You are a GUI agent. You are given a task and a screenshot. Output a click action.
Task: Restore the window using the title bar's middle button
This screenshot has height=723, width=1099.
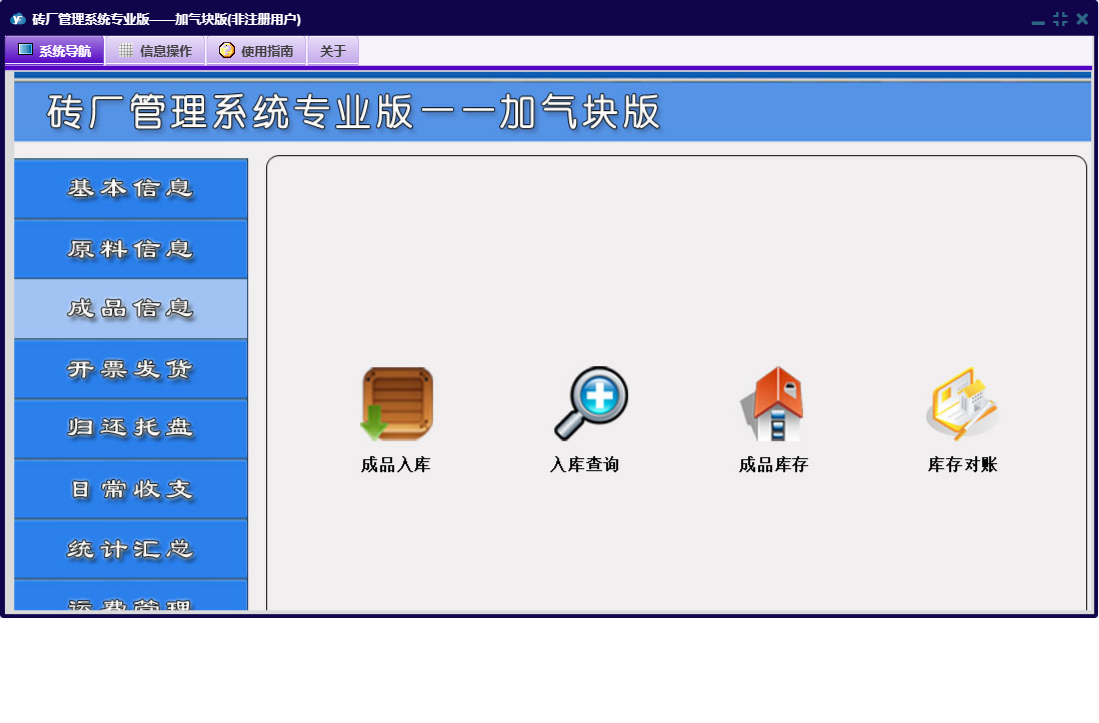pos(1060,19)
